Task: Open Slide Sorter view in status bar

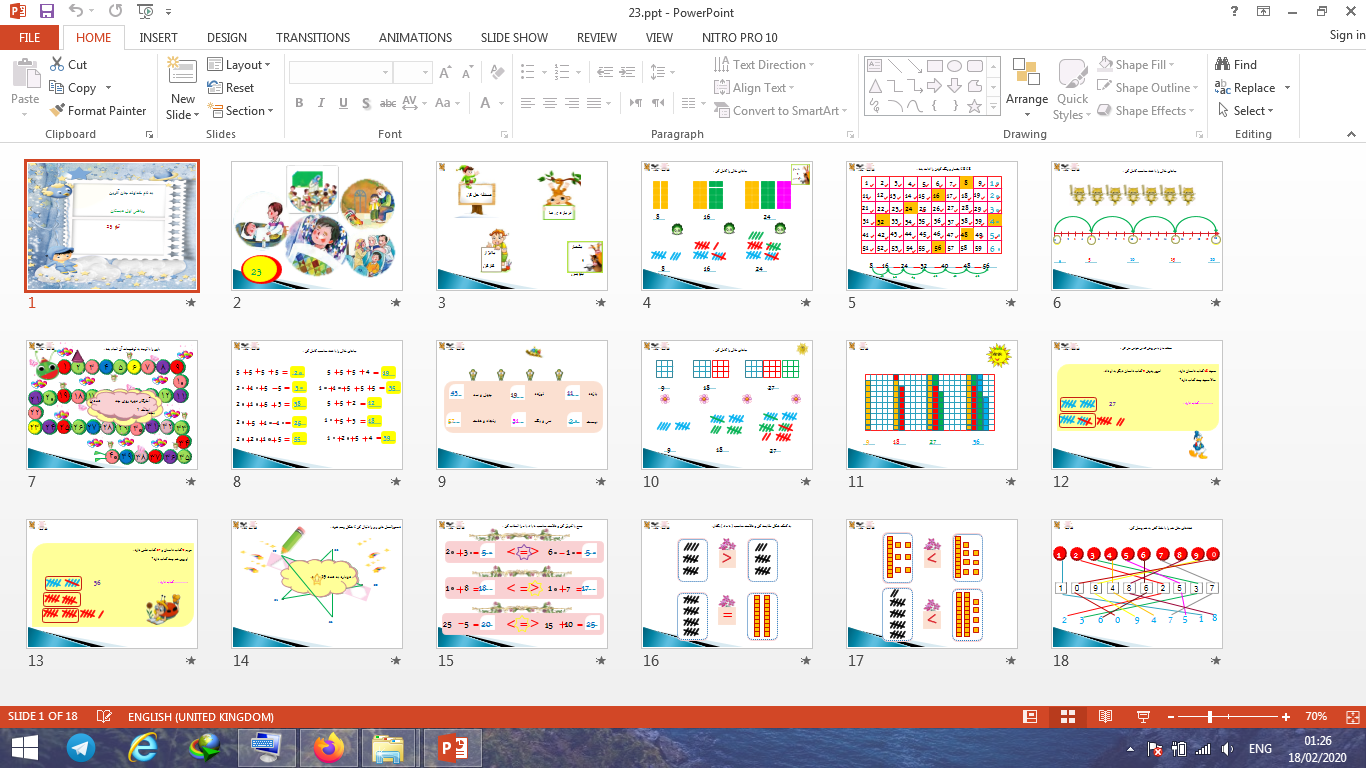Action: pyautogui.click(x=1067, y=717)
